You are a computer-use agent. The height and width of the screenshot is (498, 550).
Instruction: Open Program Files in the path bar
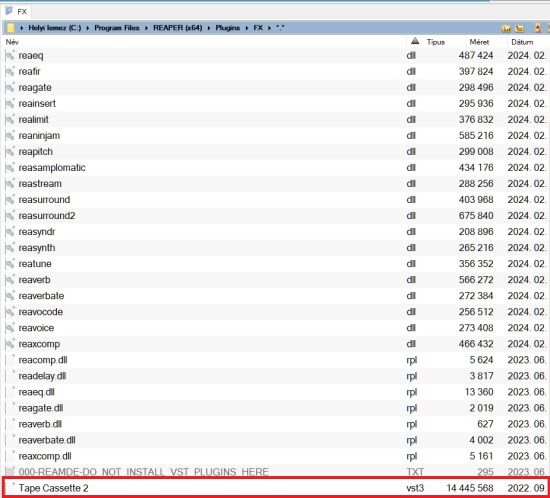117,28
